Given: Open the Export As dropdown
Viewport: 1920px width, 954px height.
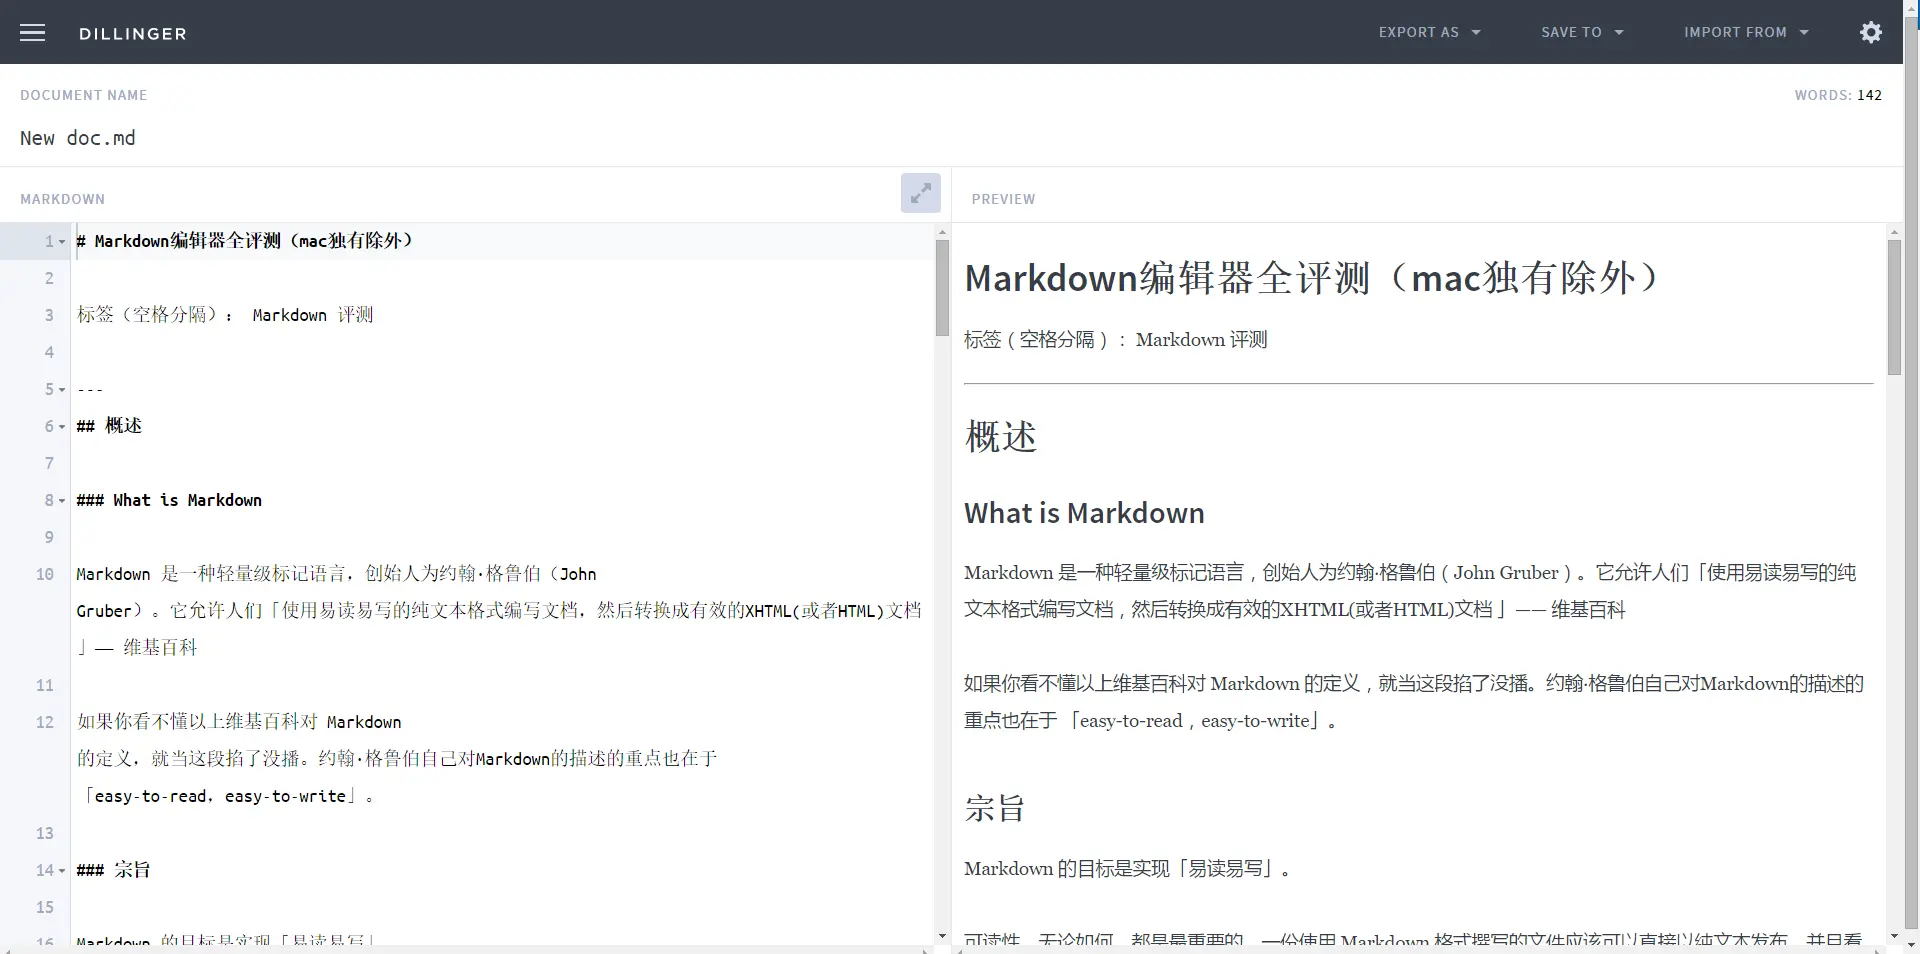Looking at the screenshot, I should point(1429,32).
